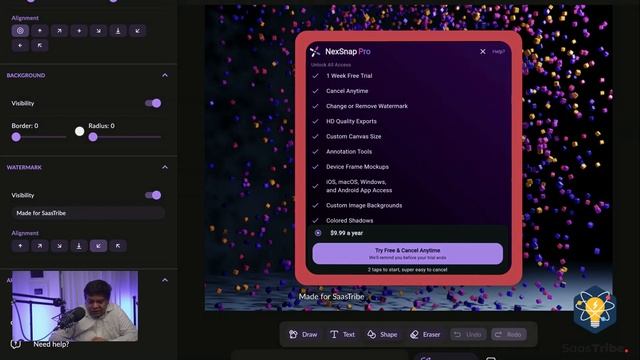
Task: Click 'HD Quality Exports' feature text
Action: pos(351,121)
